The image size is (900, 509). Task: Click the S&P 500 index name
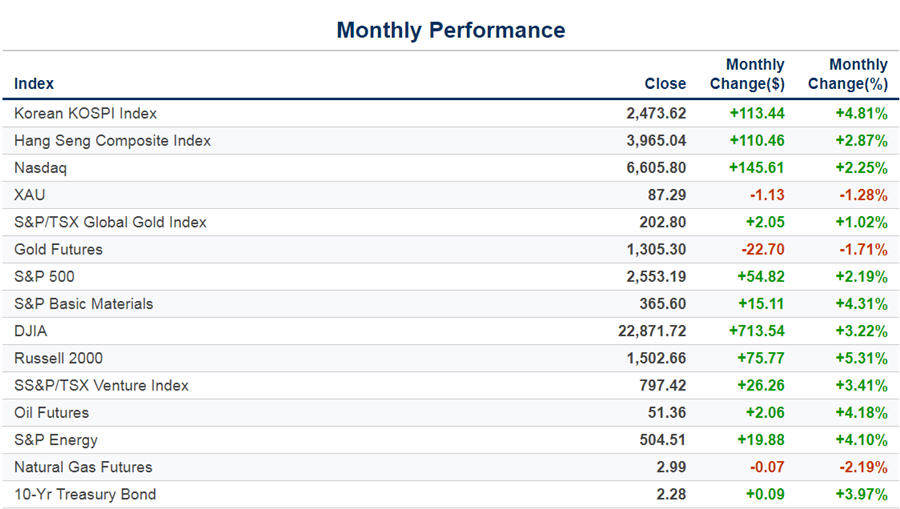pyautogui.click(x=44, y=276)
